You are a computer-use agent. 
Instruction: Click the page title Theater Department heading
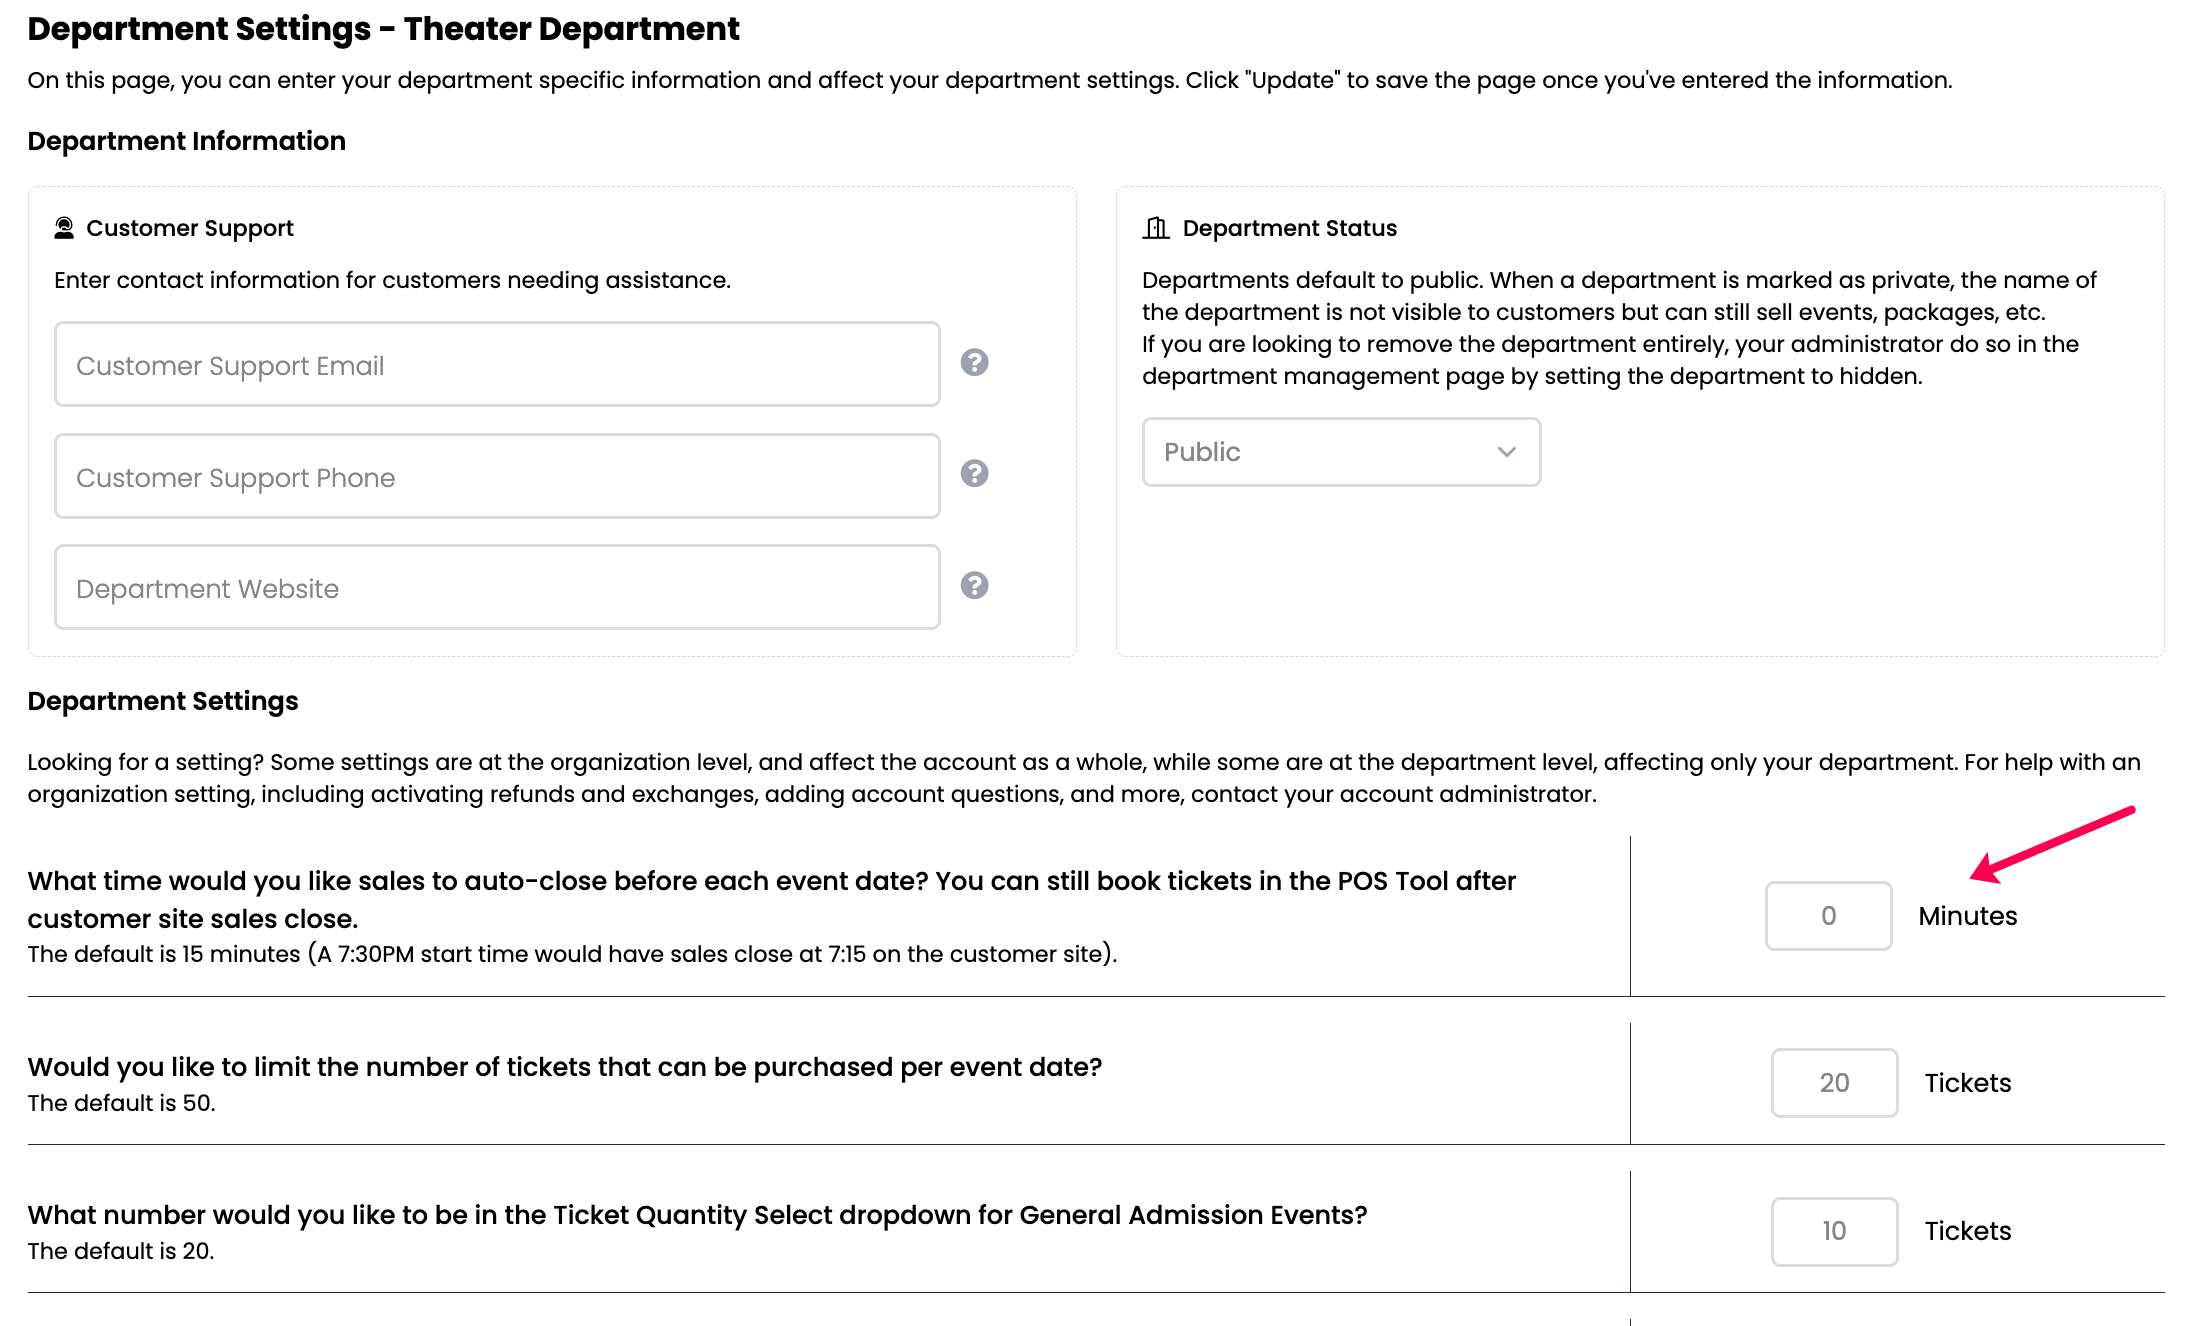pos(384,29)
